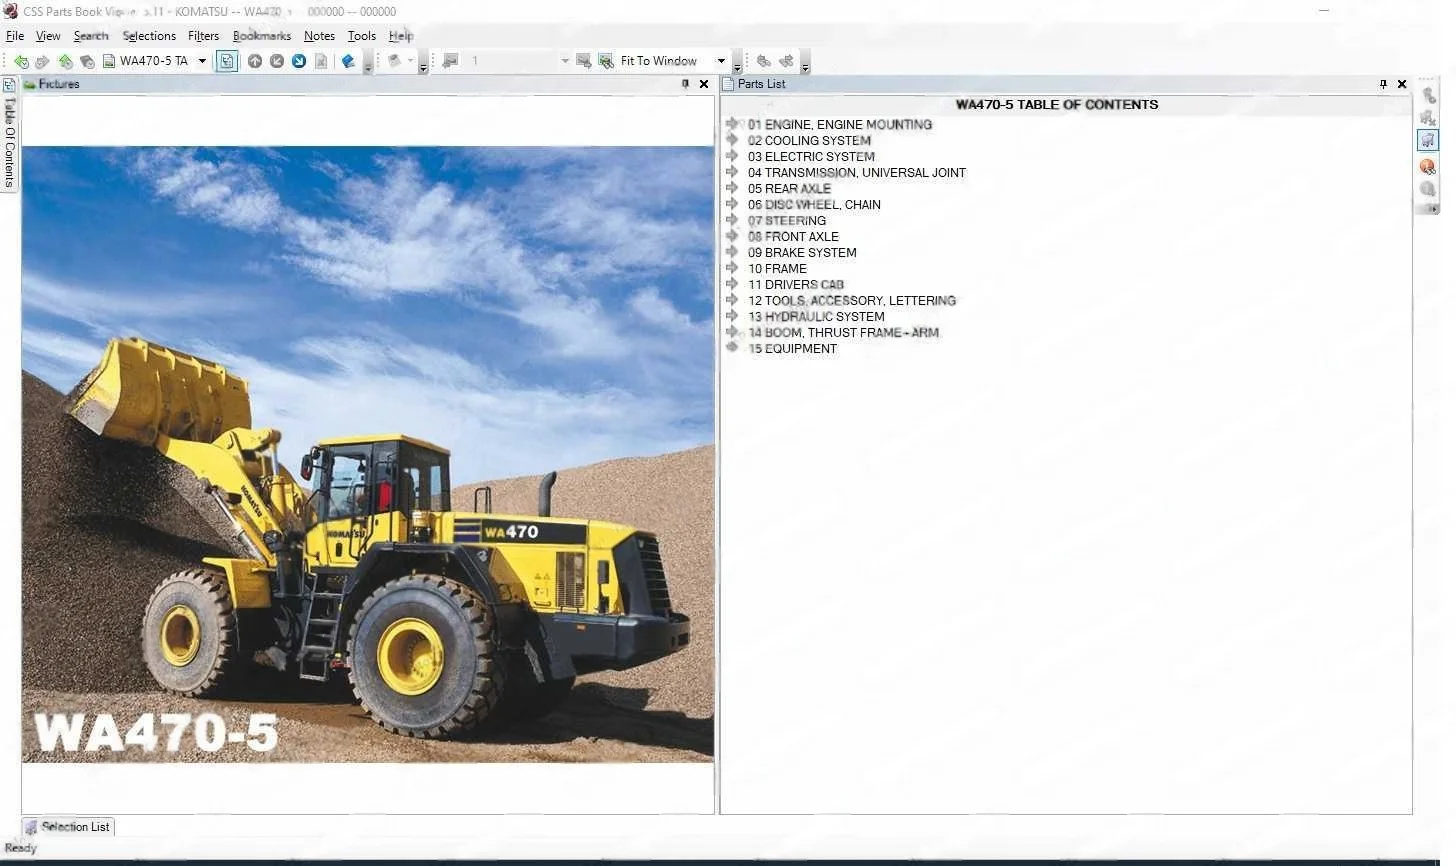Viewport: 1456px width, 866px height.
Task: Click the top grayed icon in right sidebar
Action: point(1428,96)
